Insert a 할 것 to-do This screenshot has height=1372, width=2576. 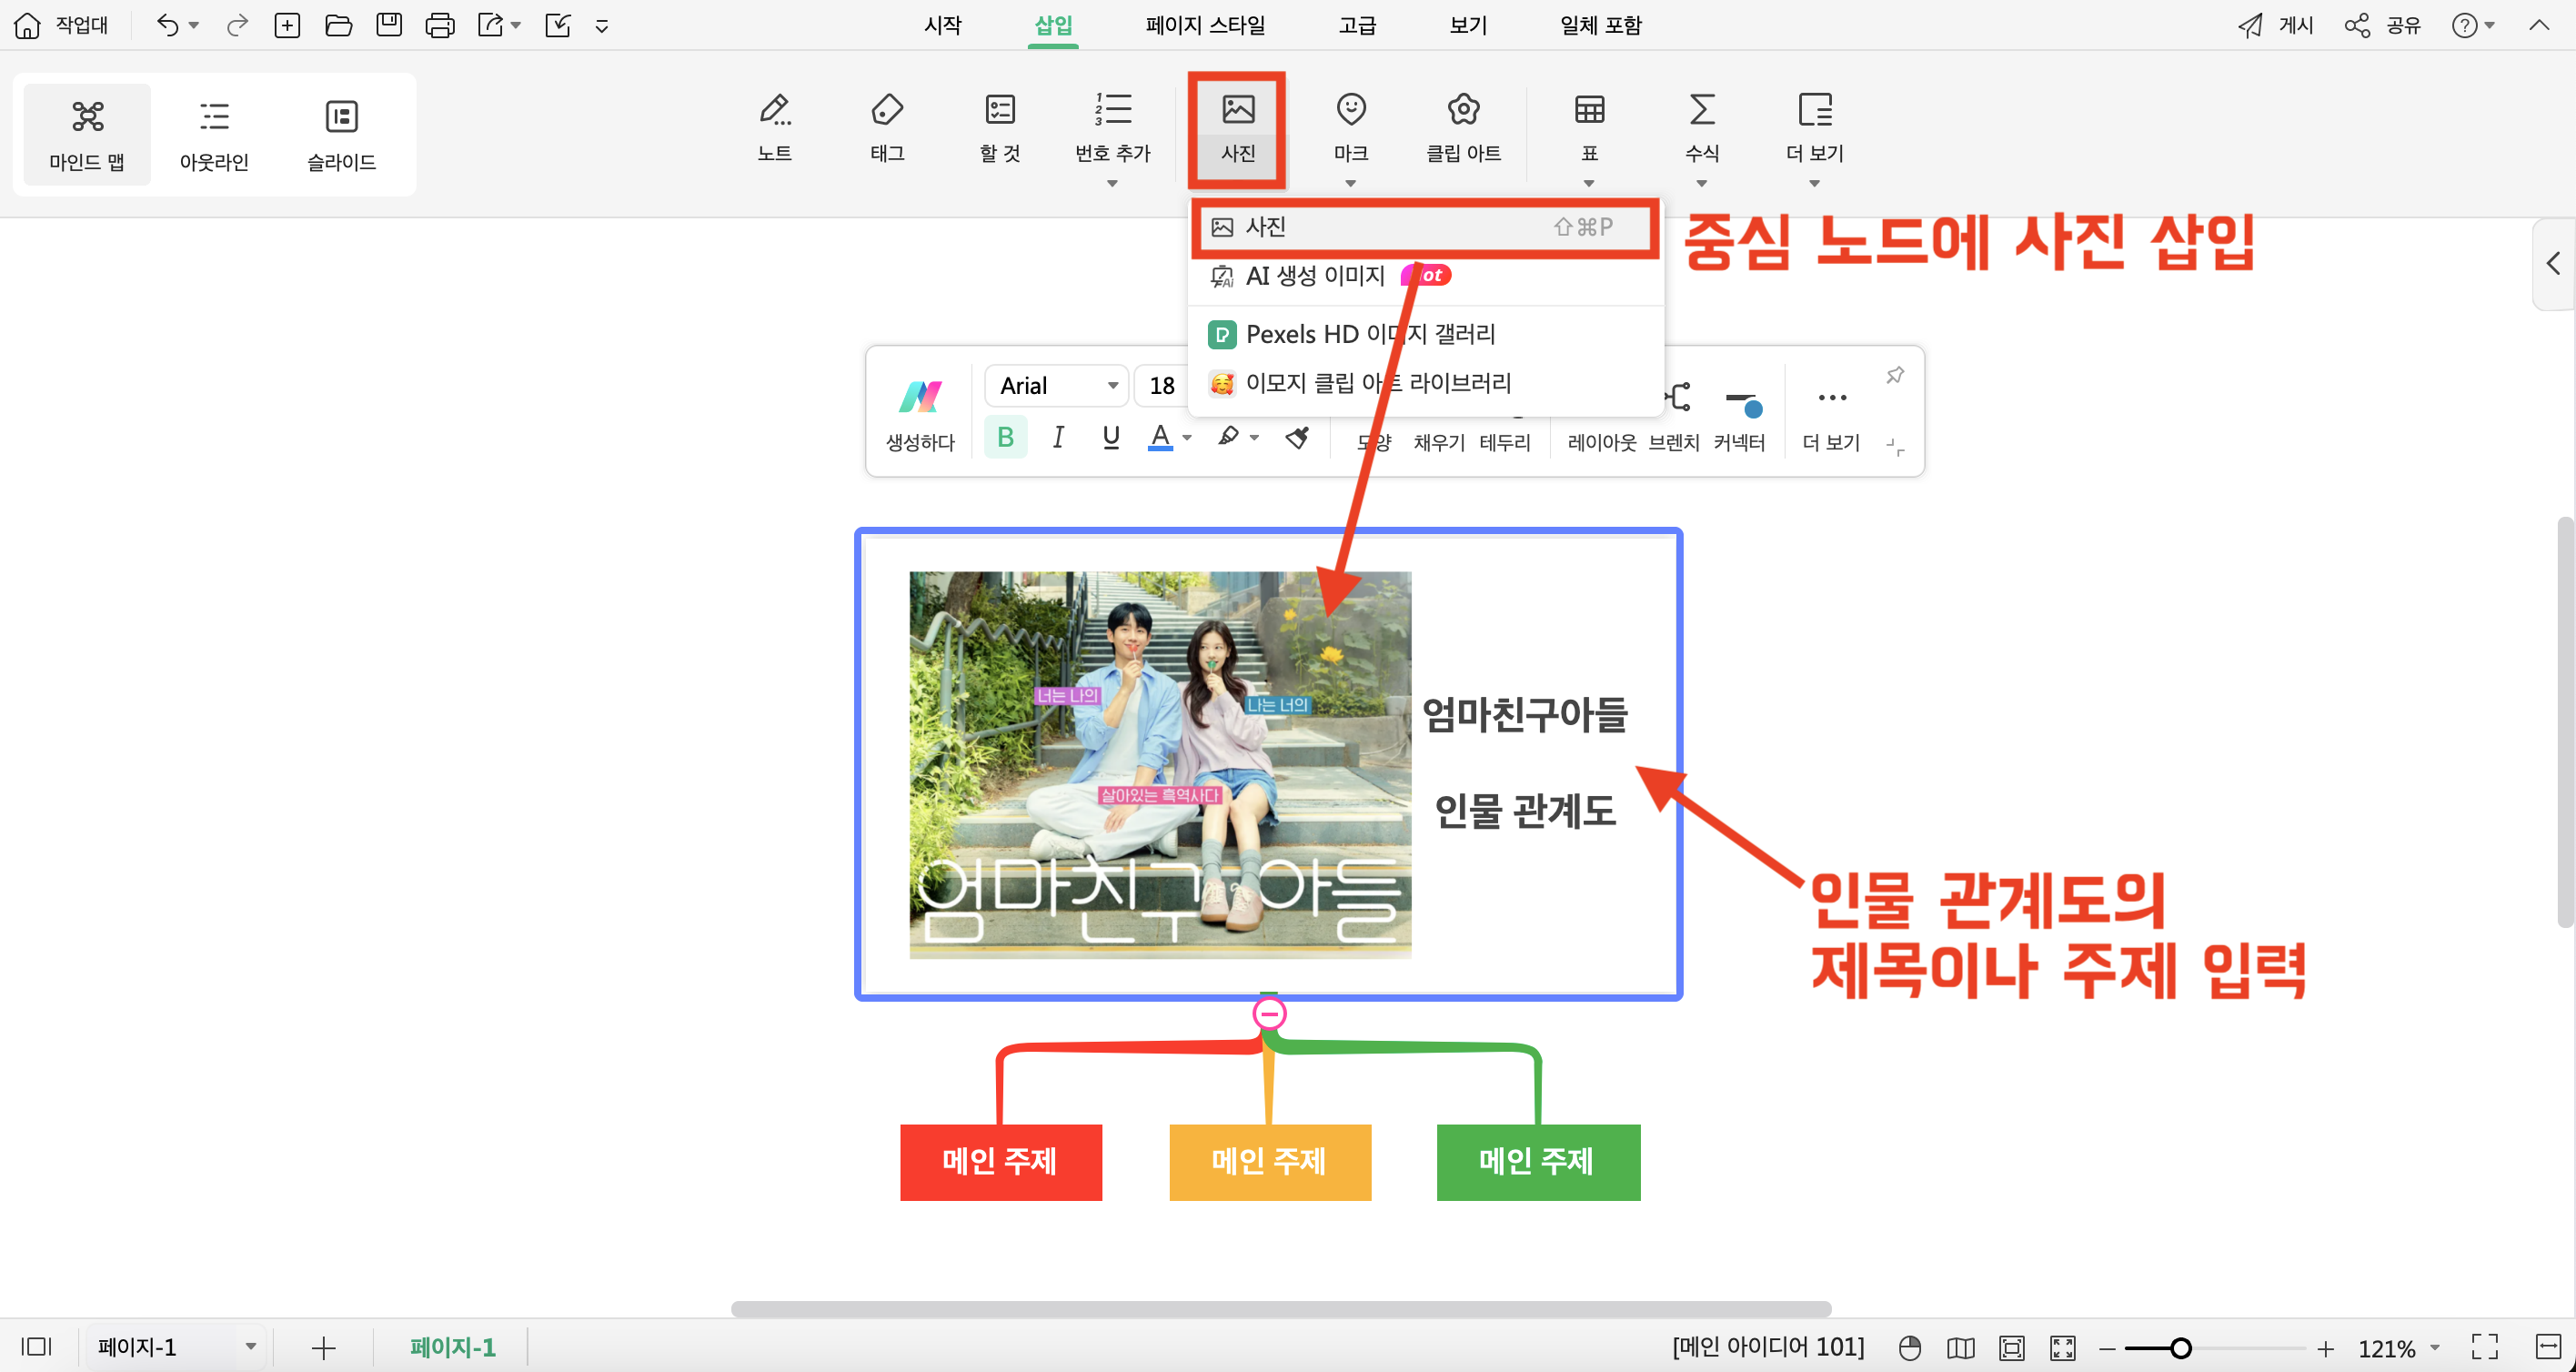point(1000,128)
